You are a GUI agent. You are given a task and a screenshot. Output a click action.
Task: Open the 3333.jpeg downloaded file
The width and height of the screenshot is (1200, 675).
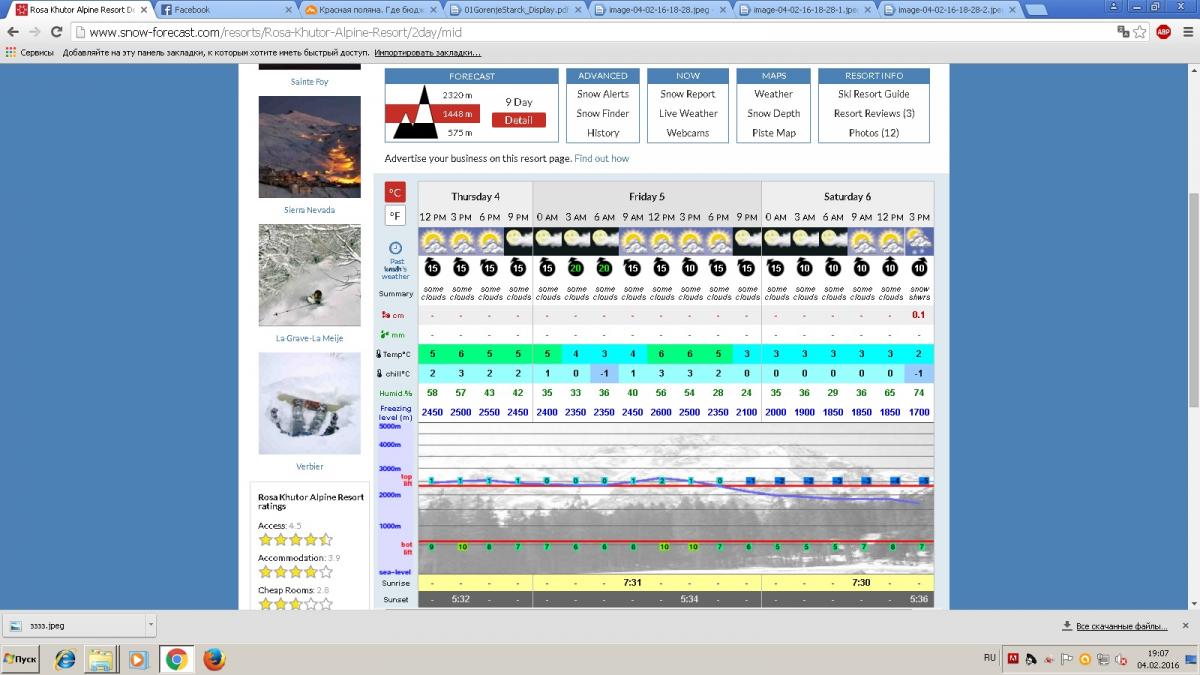pyautogui.click(x=72, y=626)
